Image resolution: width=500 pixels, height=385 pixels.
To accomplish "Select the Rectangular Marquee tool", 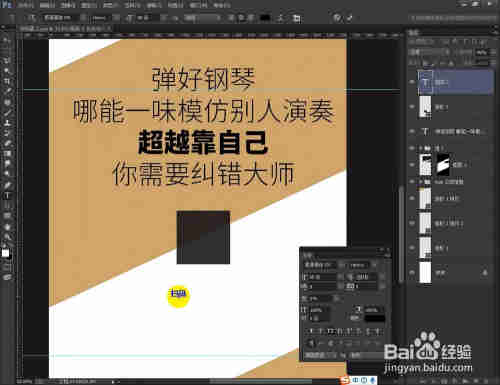I will [x=7, y=50].
